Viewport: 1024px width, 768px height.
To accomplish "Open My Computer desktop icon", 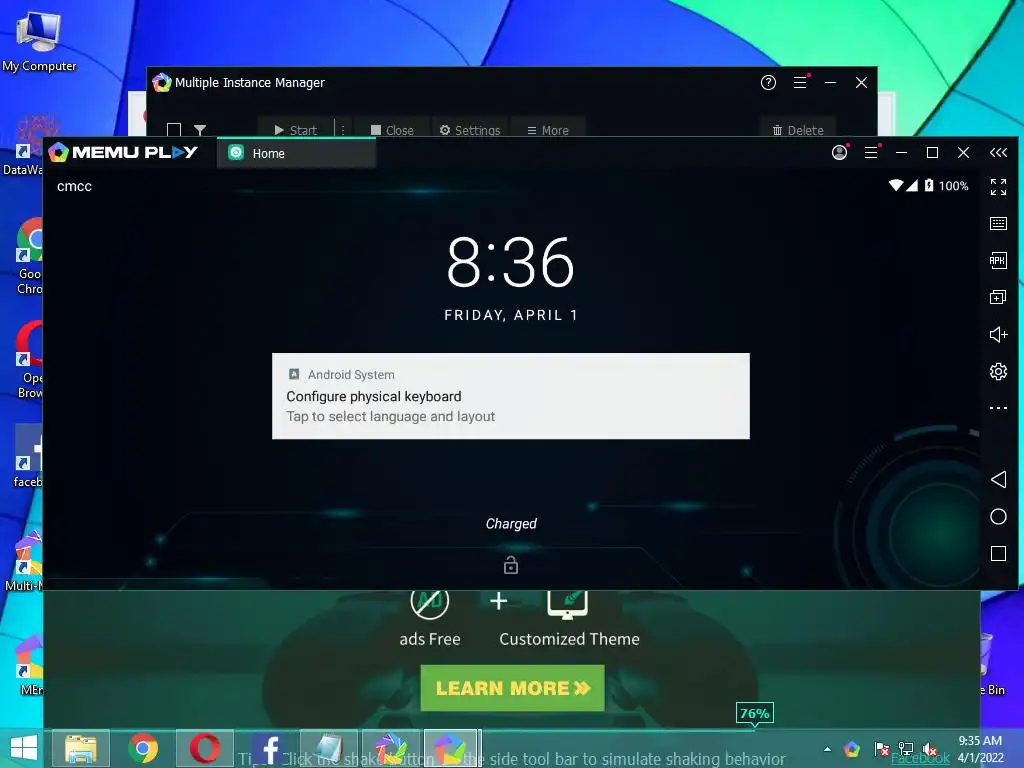I will click(x=39, y=40).
